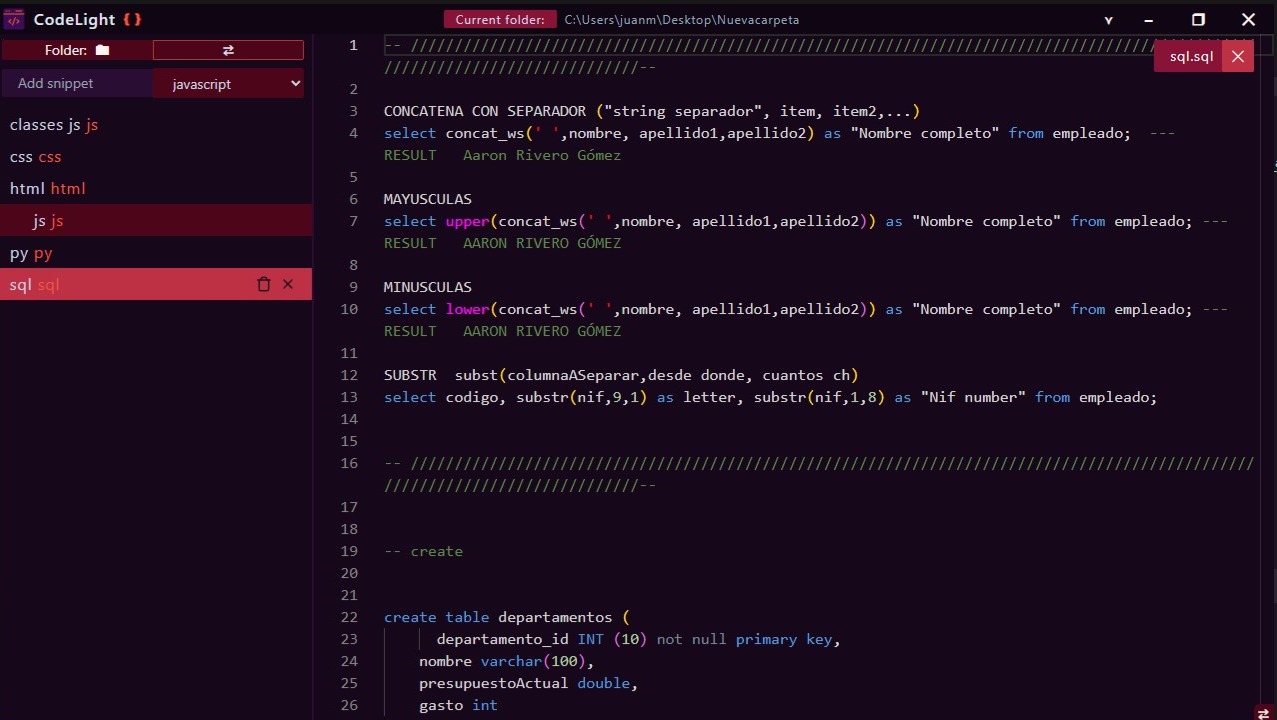Delete the sql snippet with the trash icon
The width and height of the screenshot is (1277, 720).
click(264, 285)
